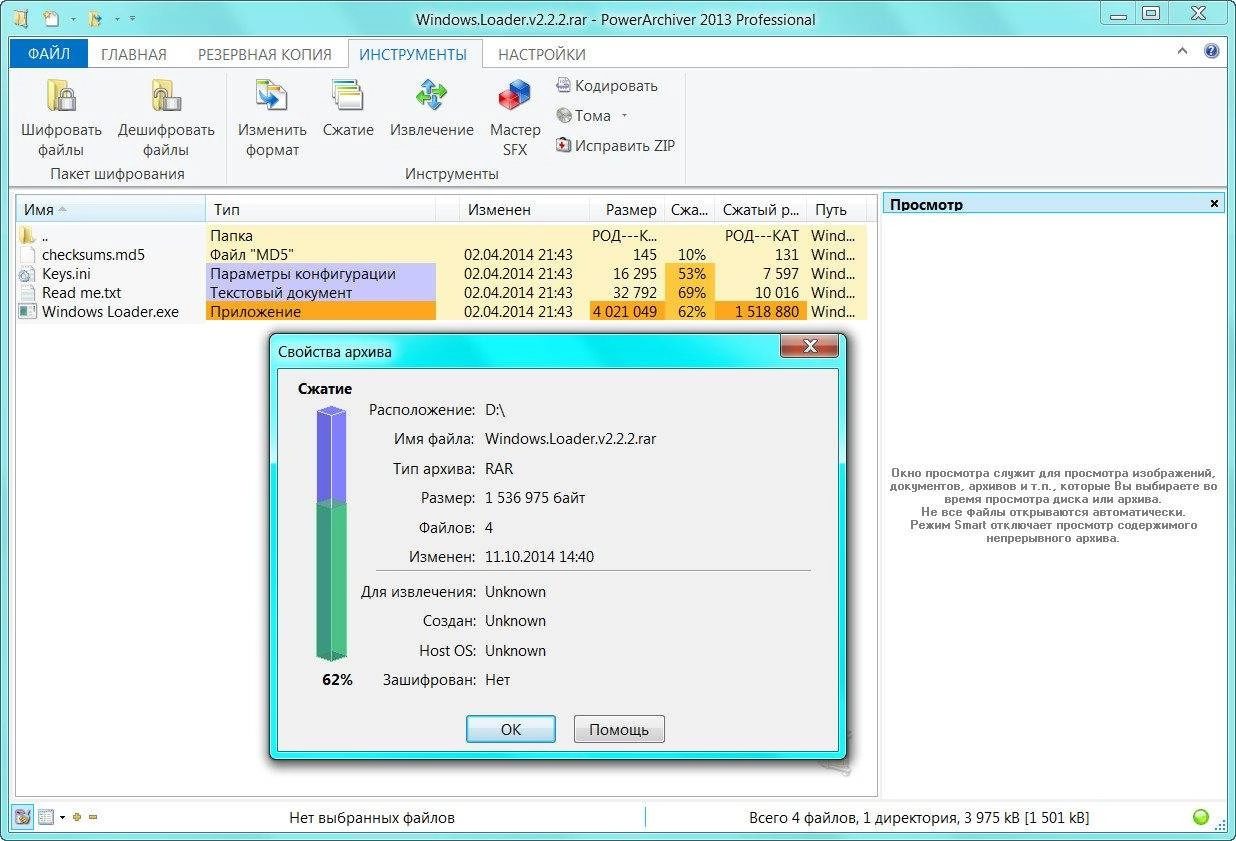Viewport: 1236px width, 841px height.
Task: Switch to the ГЛАВНАЯ tab
Action: tap(133, 54)
